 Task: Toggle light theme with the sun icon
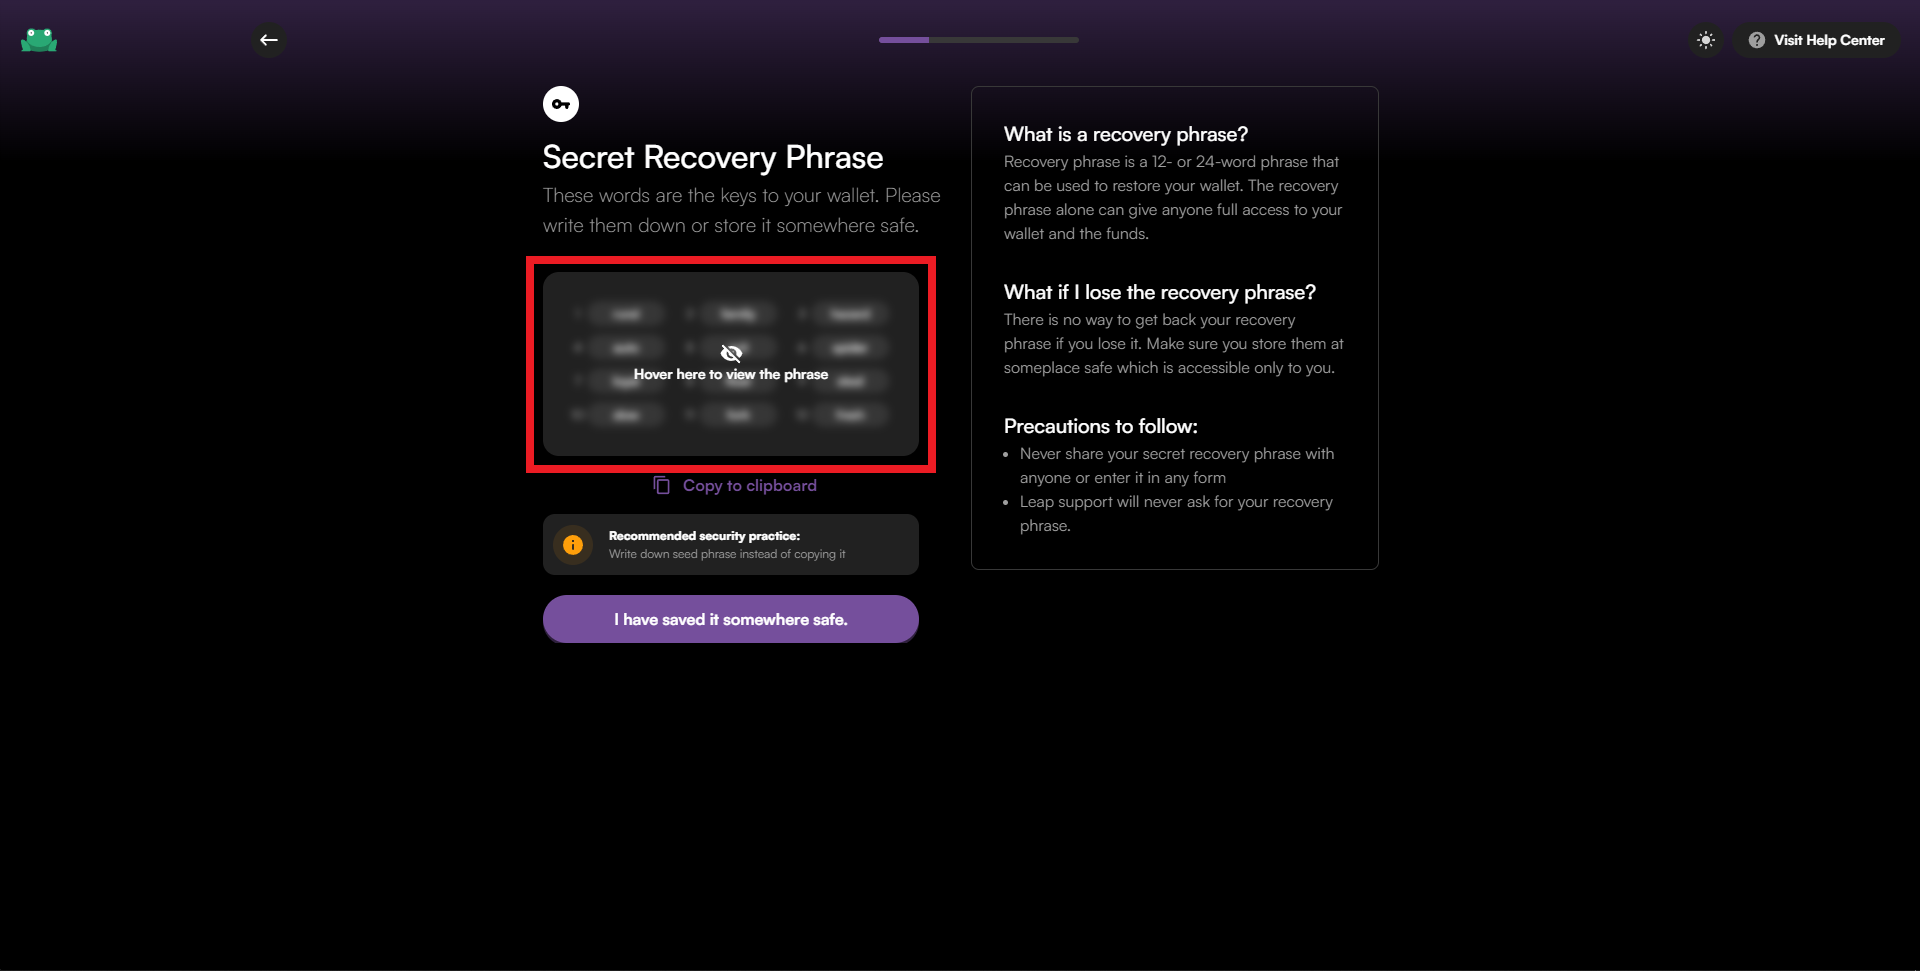coord(1706,40)
